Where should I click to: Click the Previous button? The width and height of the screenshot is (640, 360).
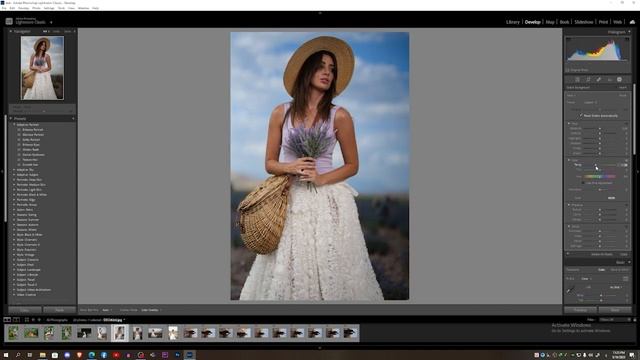click(580, 310)
